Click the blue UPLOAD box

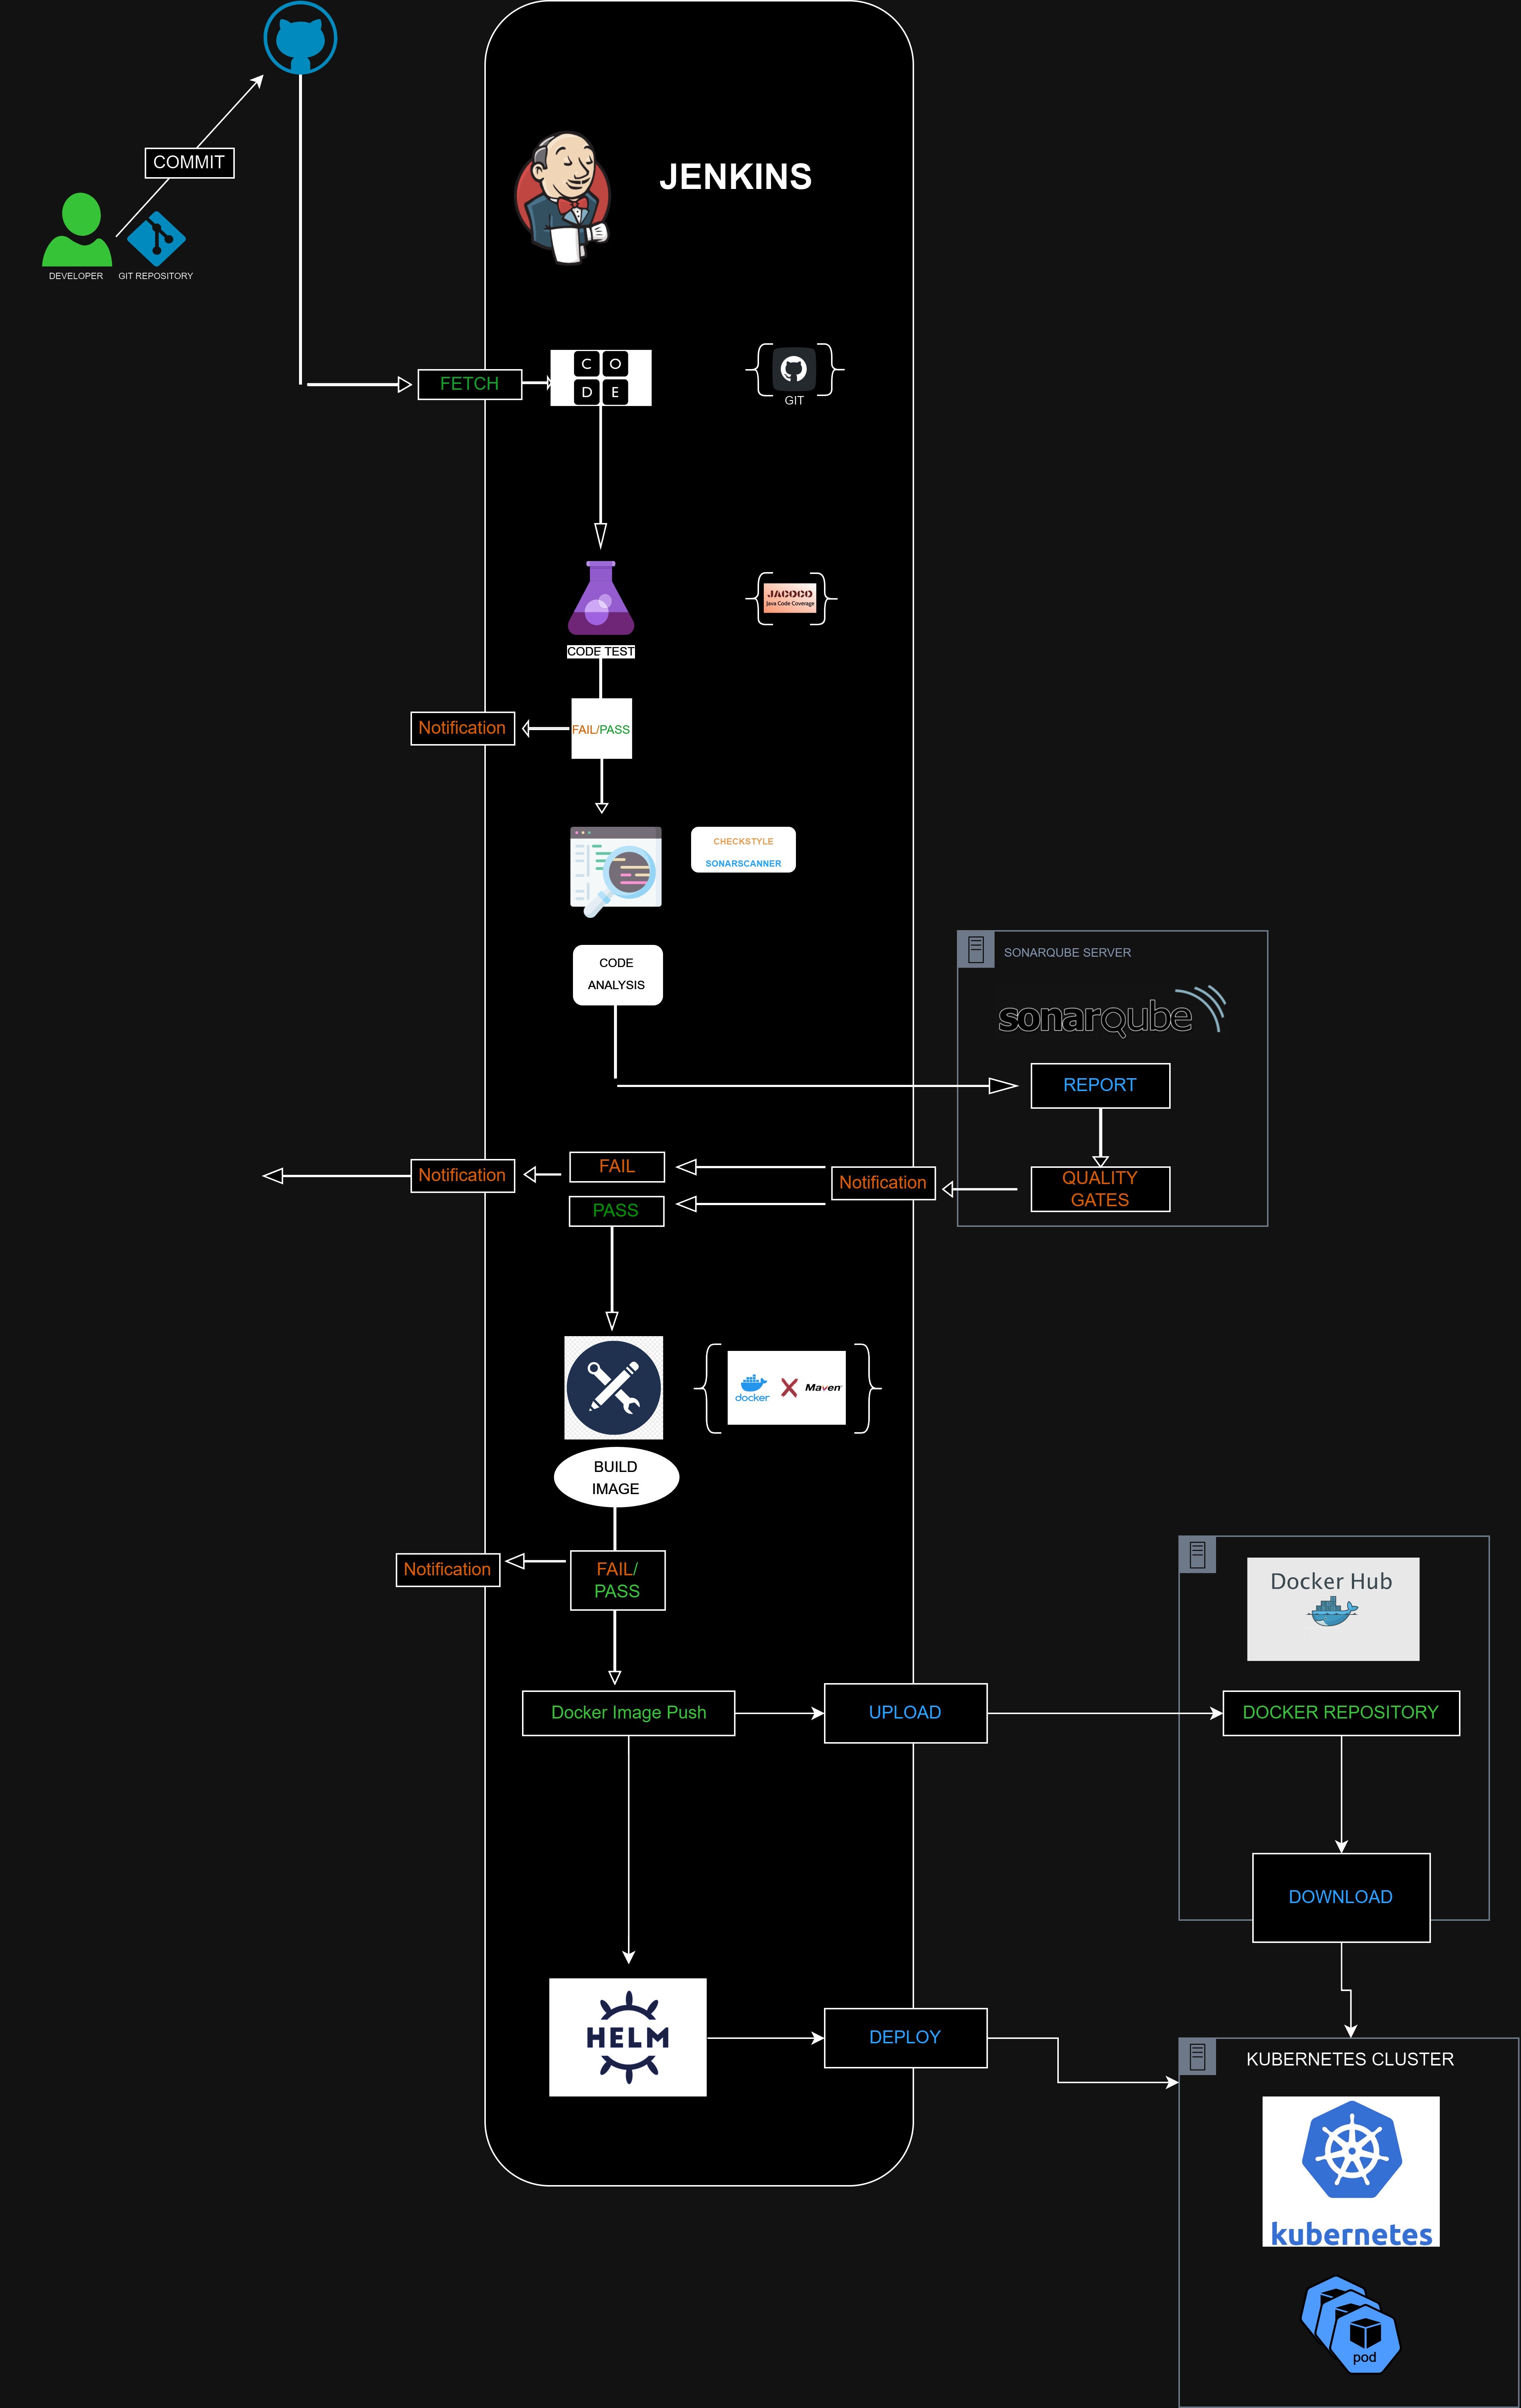pyautogui.click(x=906, y=1713)
